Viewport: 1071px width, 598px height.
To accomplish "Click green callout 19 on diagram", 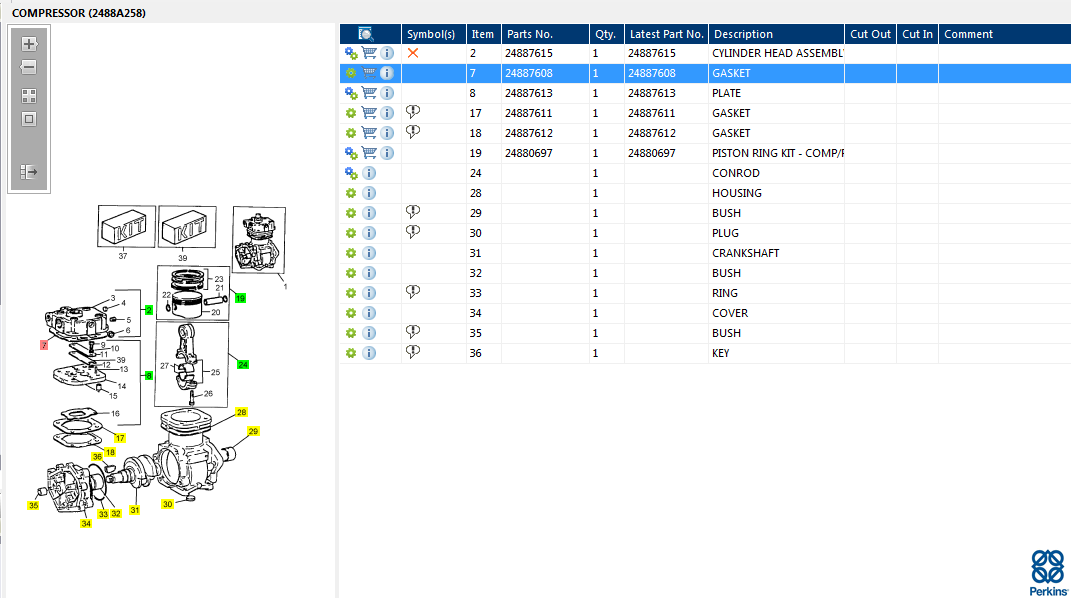I will (x=240, y=298).
